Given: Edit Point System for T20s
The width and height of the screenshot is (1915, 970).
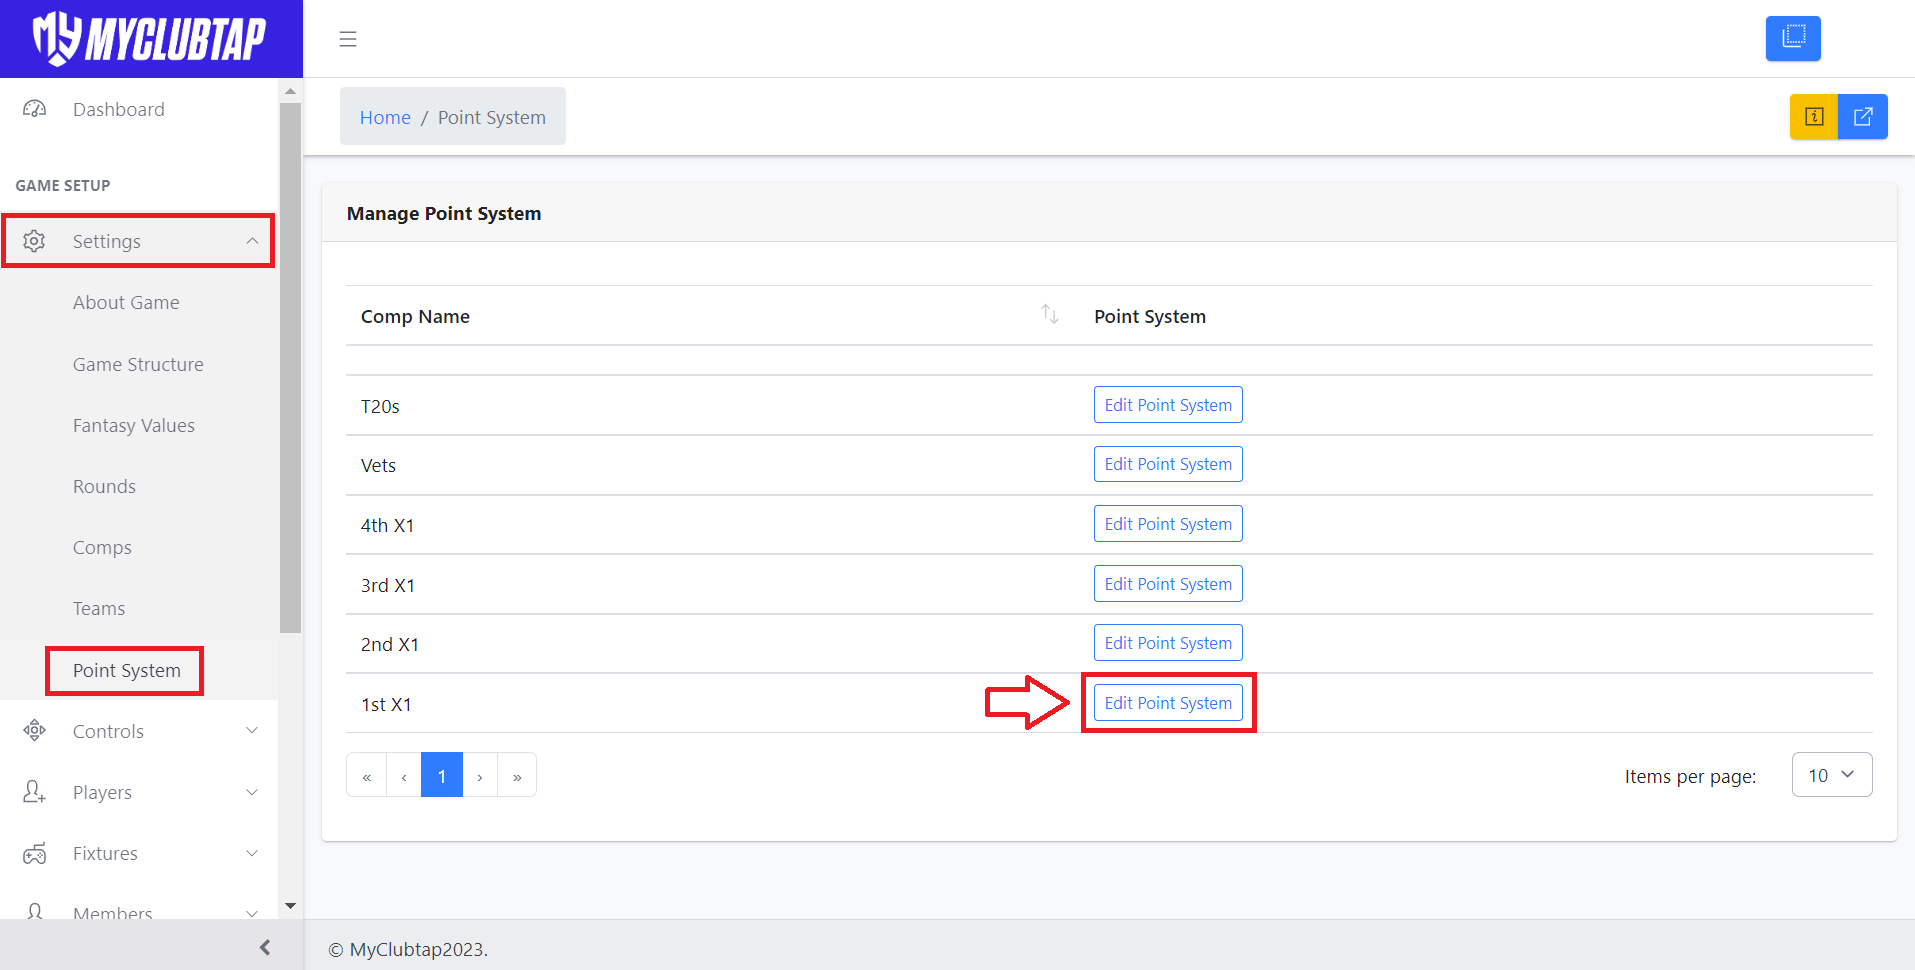Looking at the screenshot, I should tap(1168, 405).
